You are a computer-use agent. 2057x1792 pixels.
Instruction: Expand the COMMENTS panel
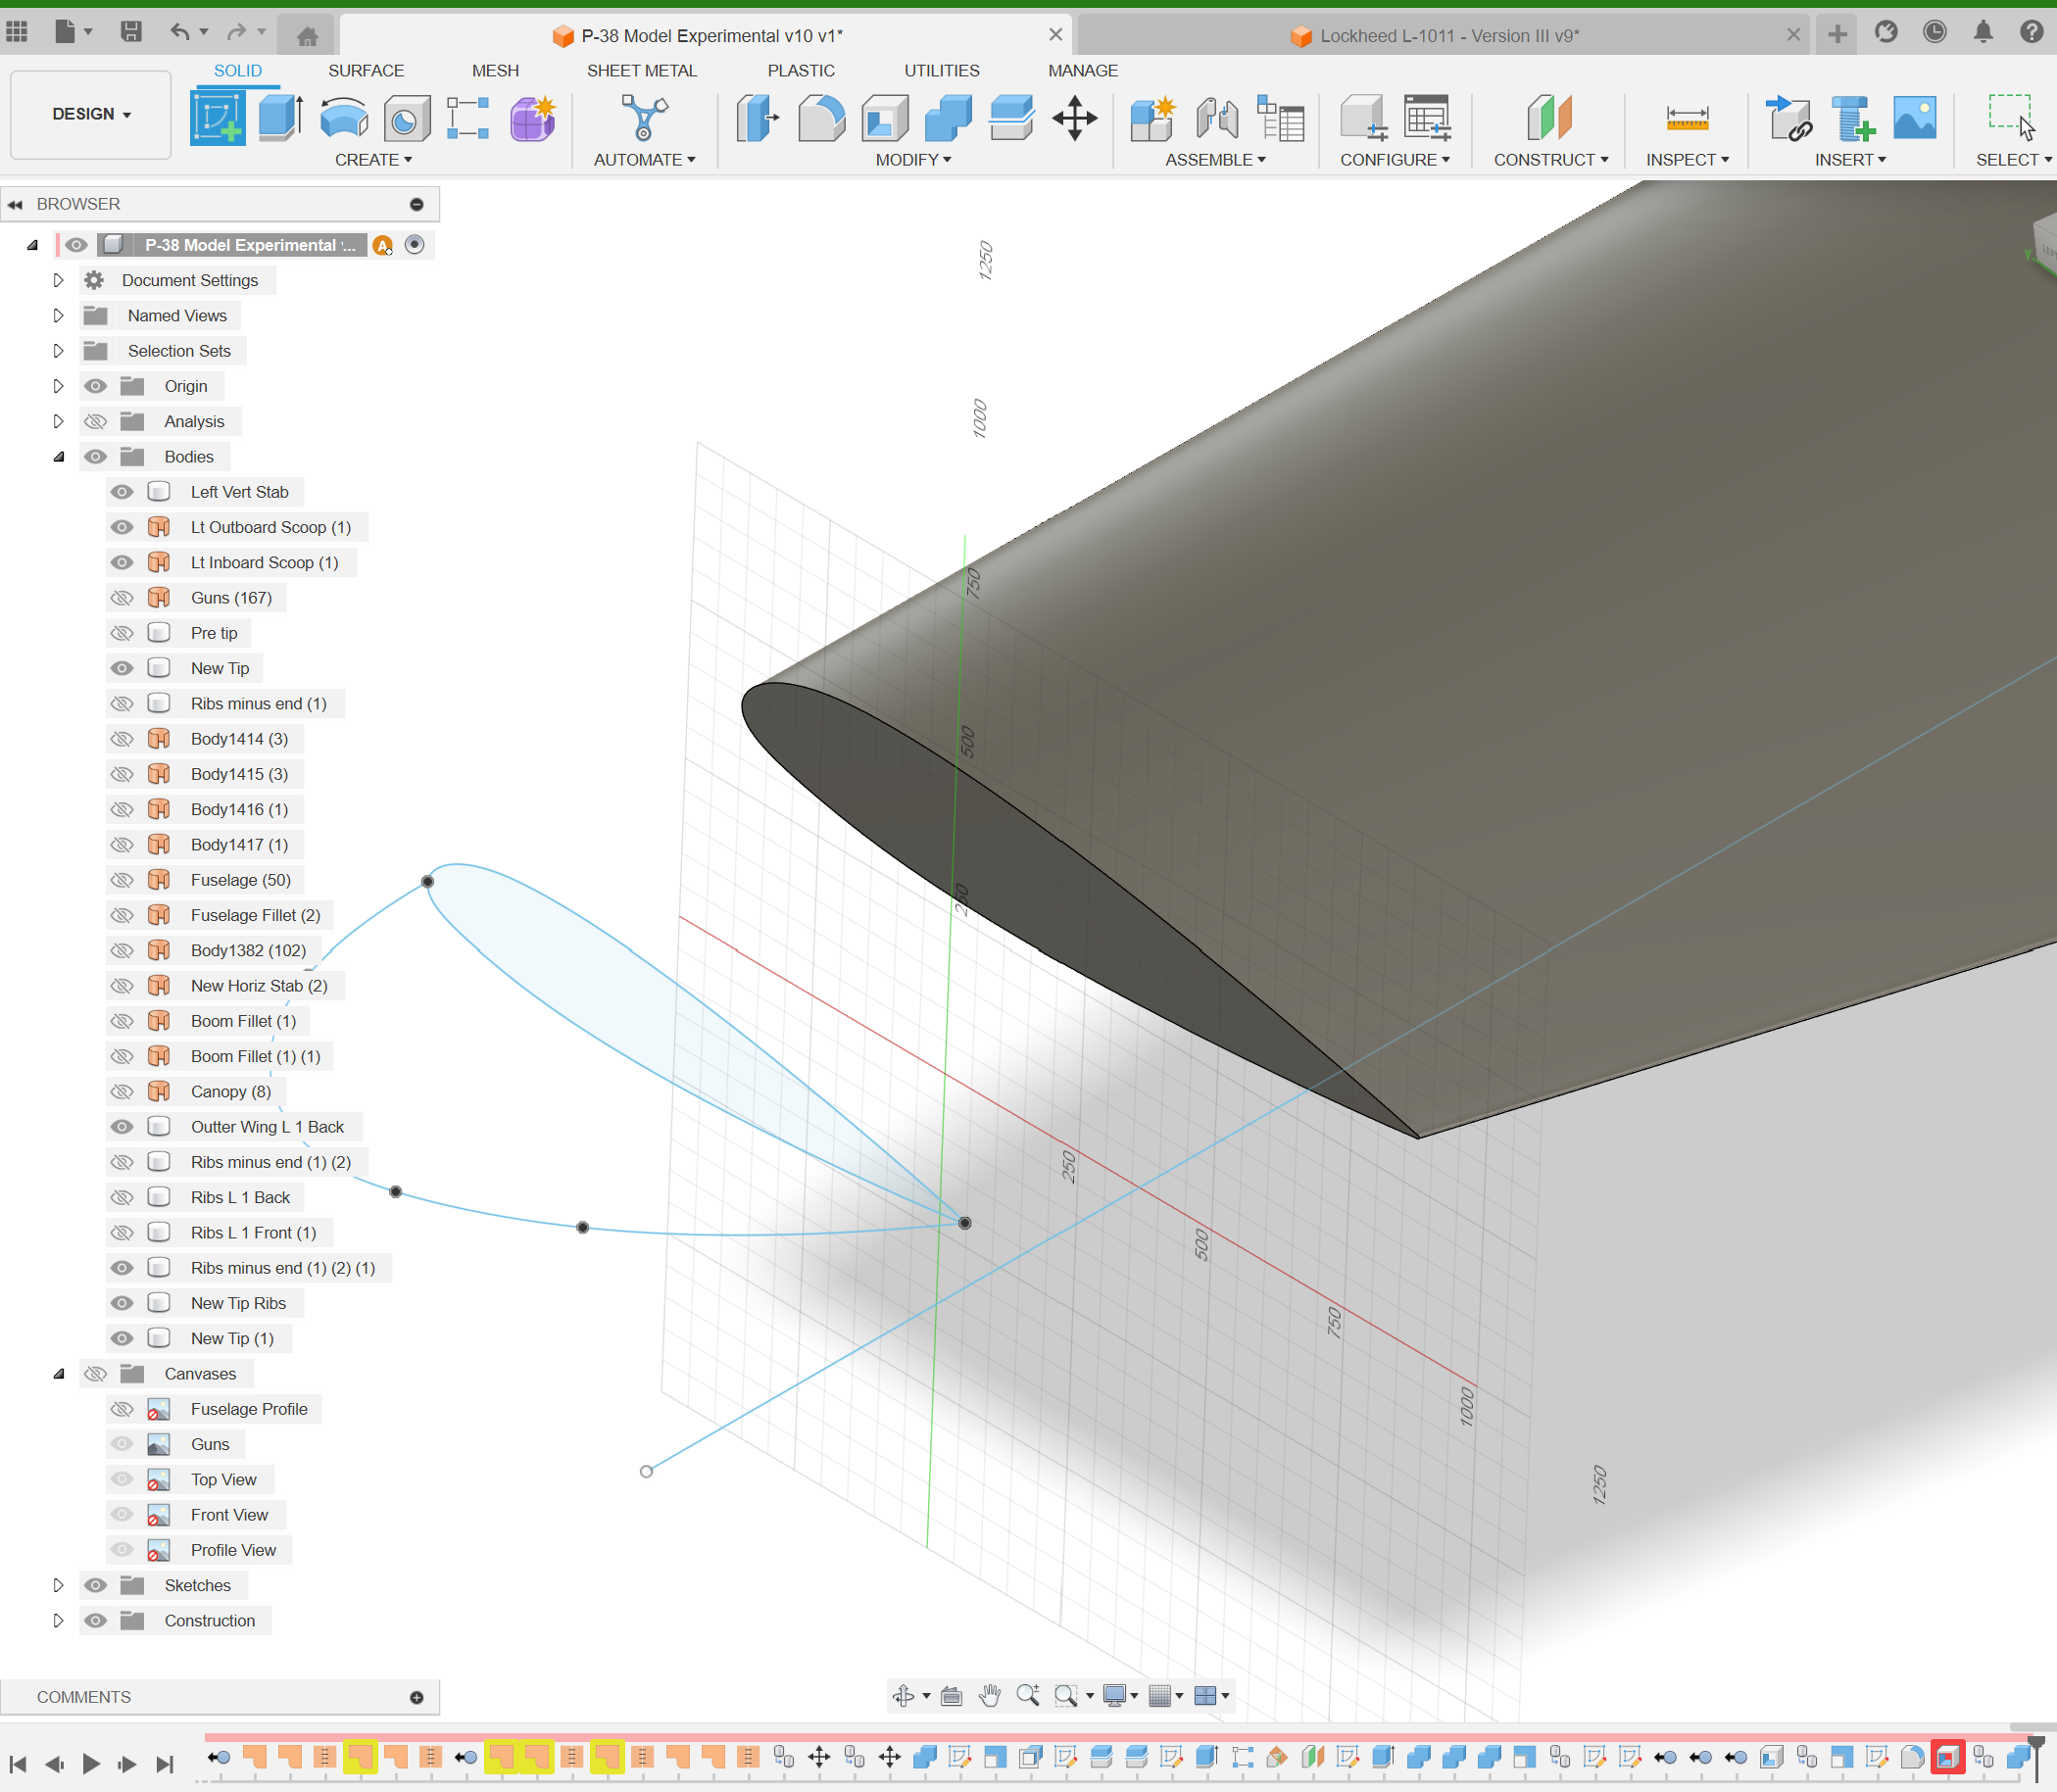416,1698
